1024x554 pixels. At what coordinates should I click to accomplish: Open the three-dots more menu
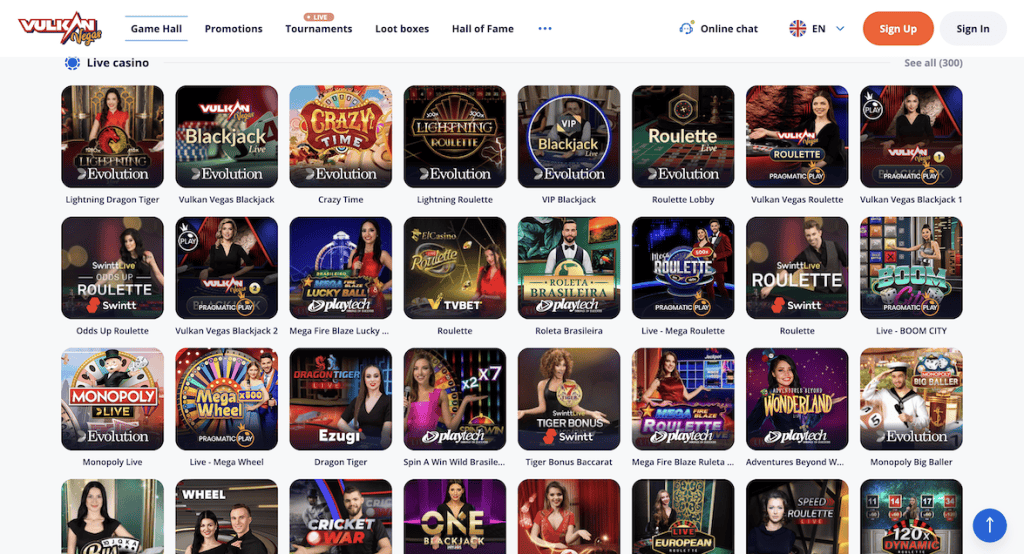click(x=545, y=29)
